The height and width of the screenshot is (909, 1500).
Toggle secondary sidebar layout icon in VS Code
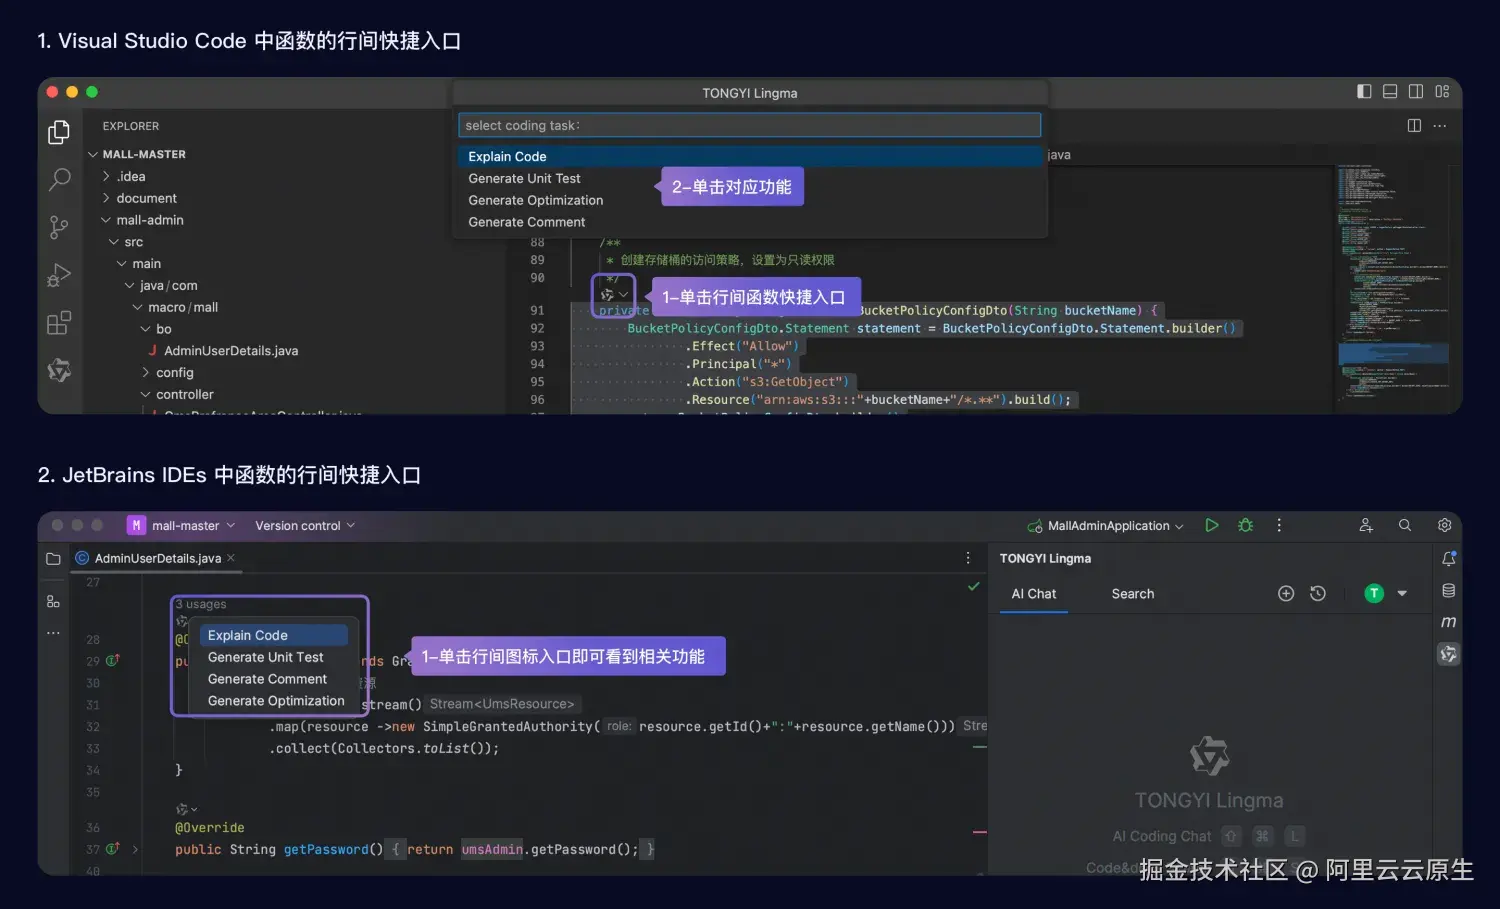click(x=1416, y=91)
